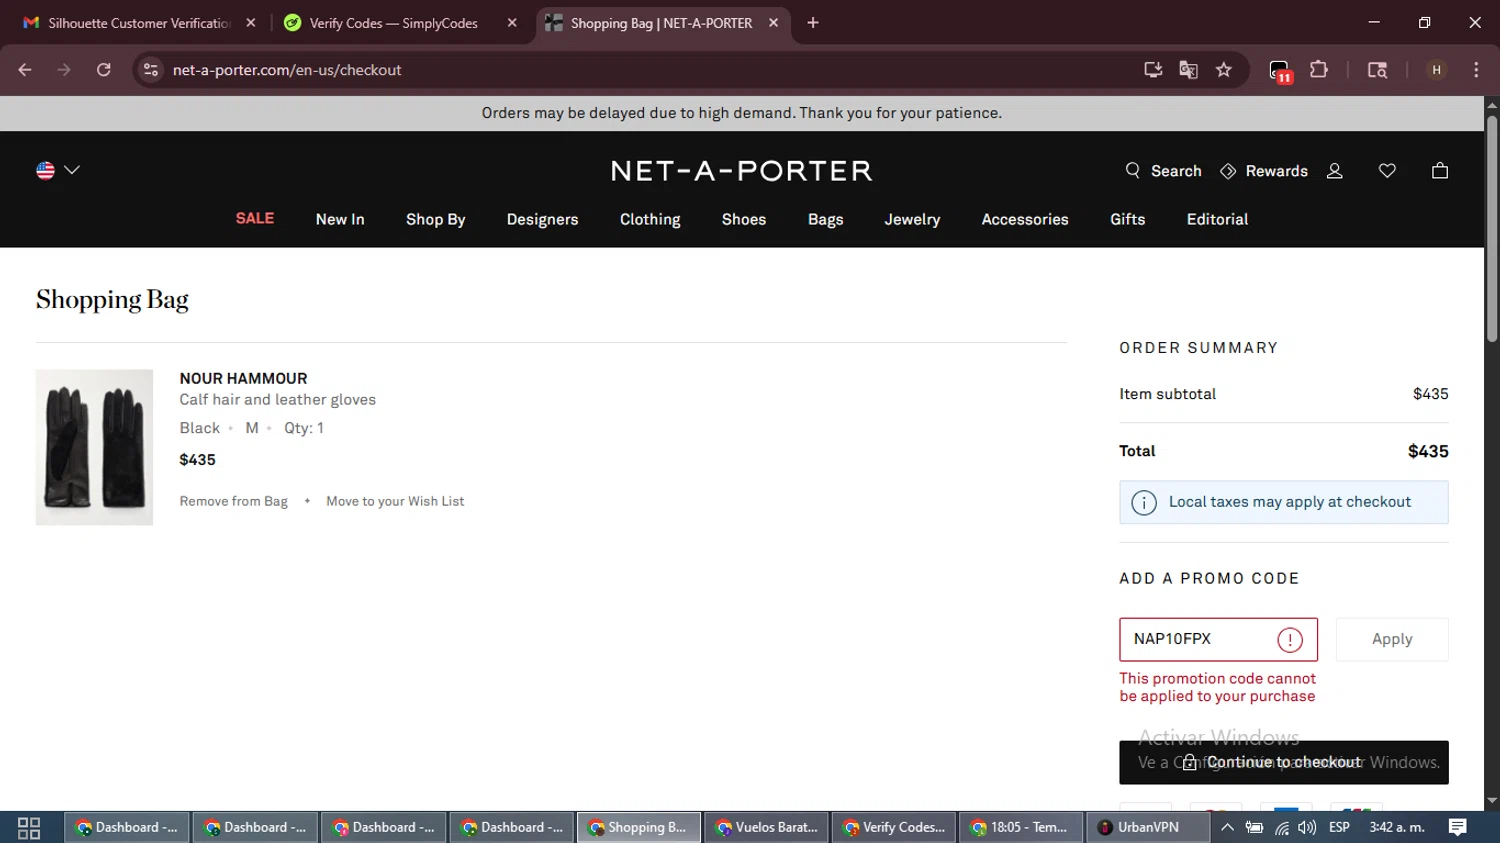Click the browser back arrow
Image resolution: width=1500 pixels, height=843 pixels.
[25, 70]
